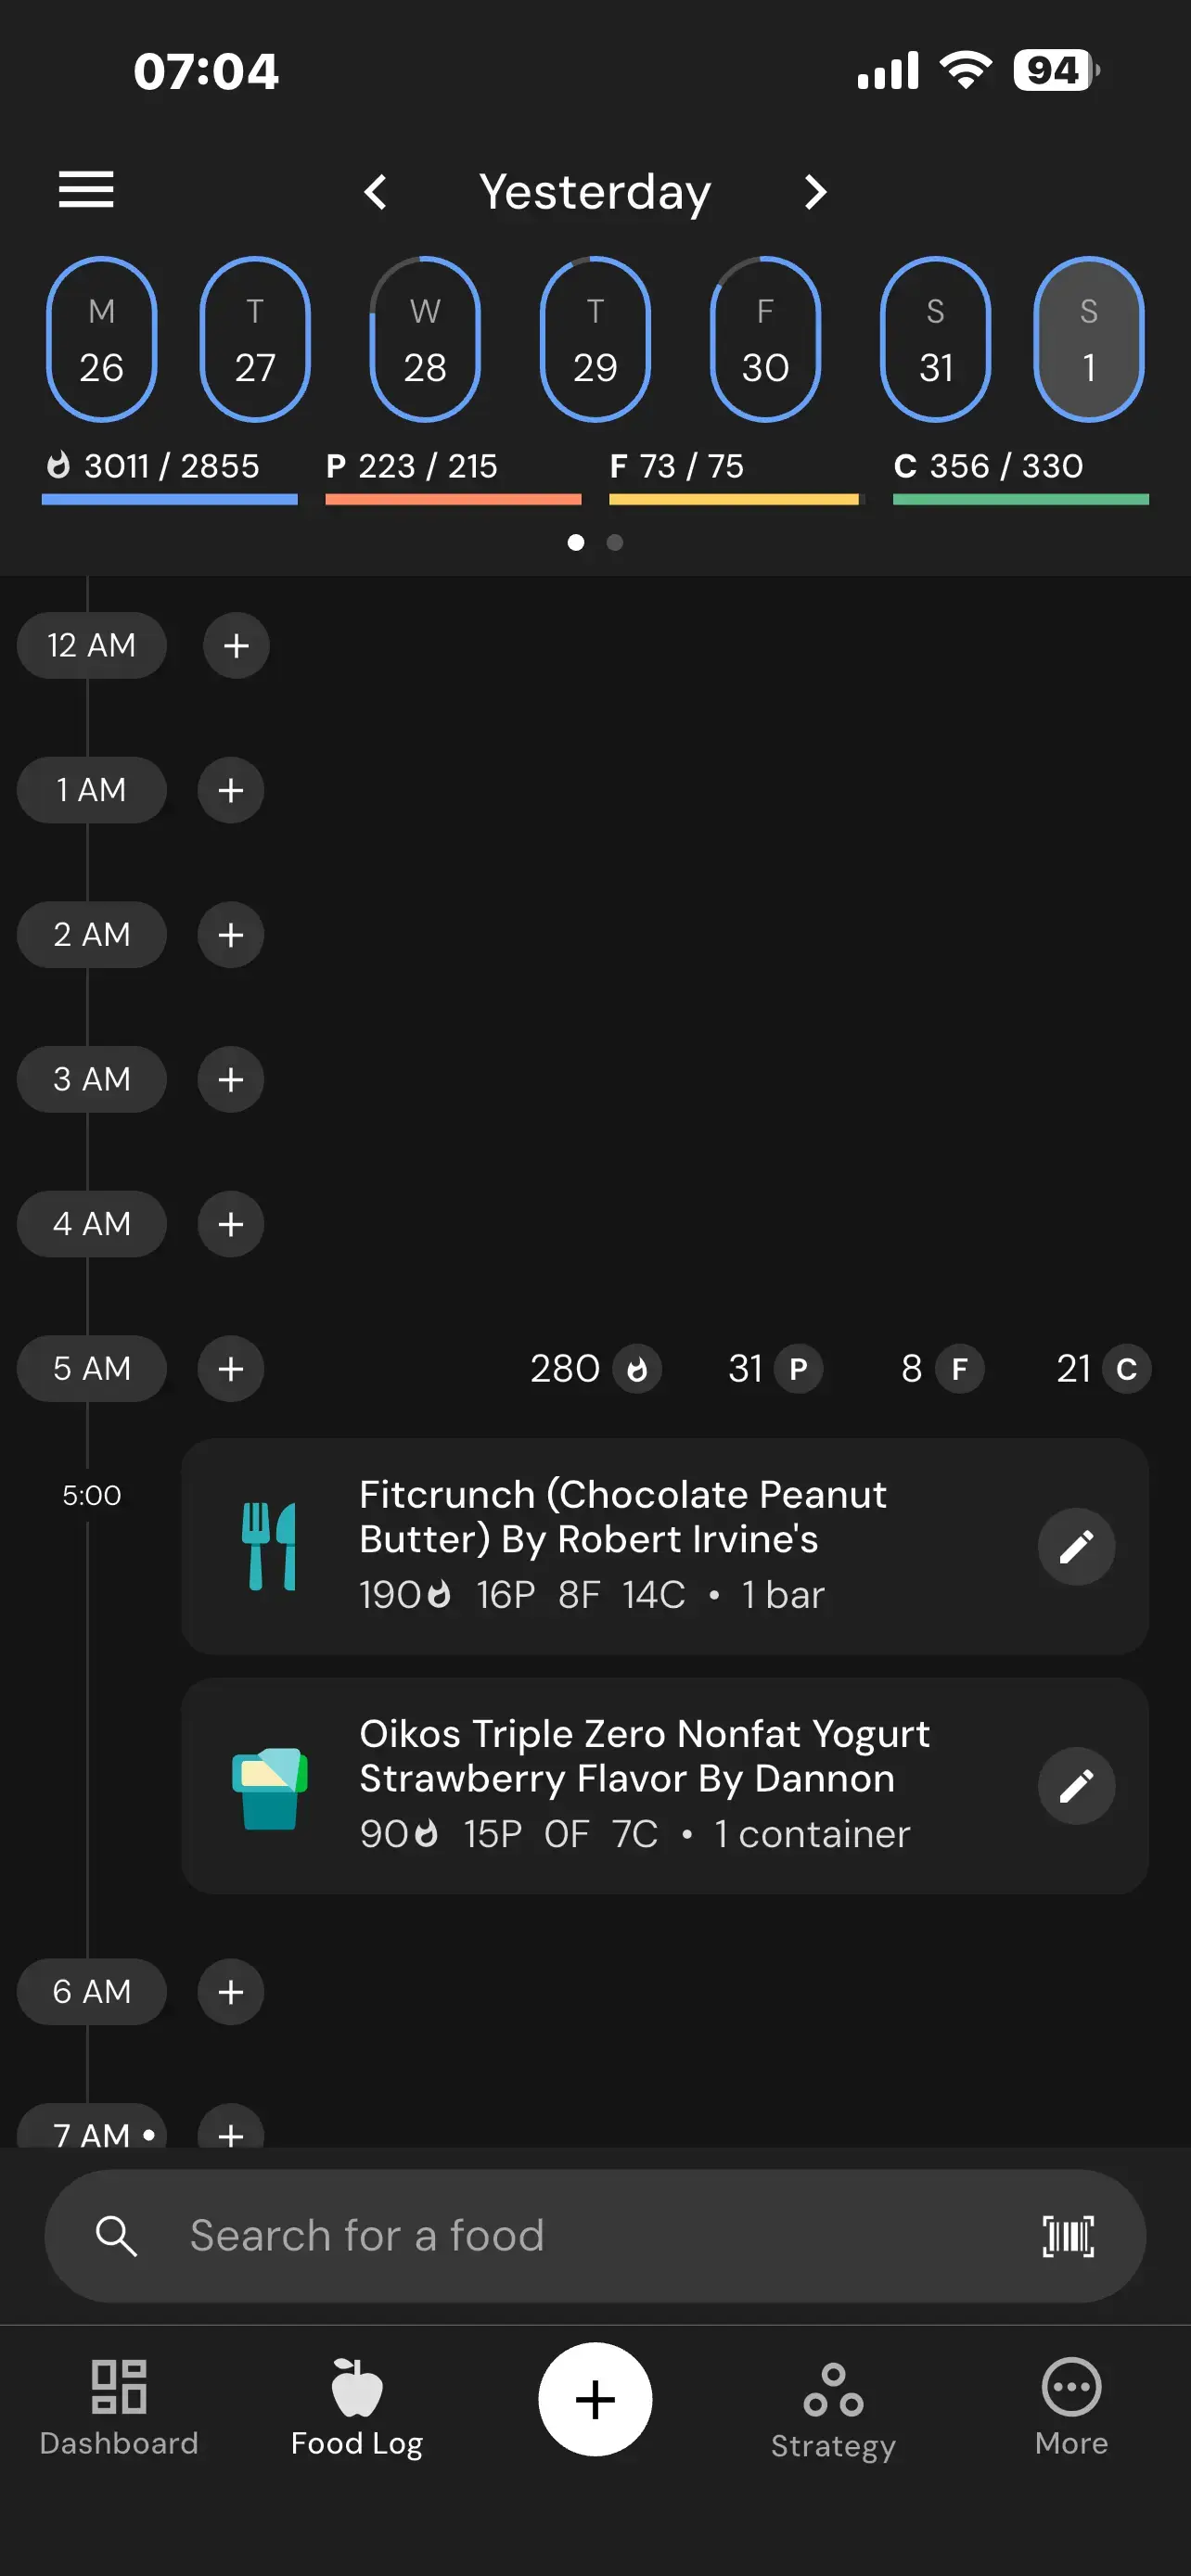This screenshot has width=1191, height=2576.
Task: Select Monday 26 in week strip
Action: coord(101,340)
